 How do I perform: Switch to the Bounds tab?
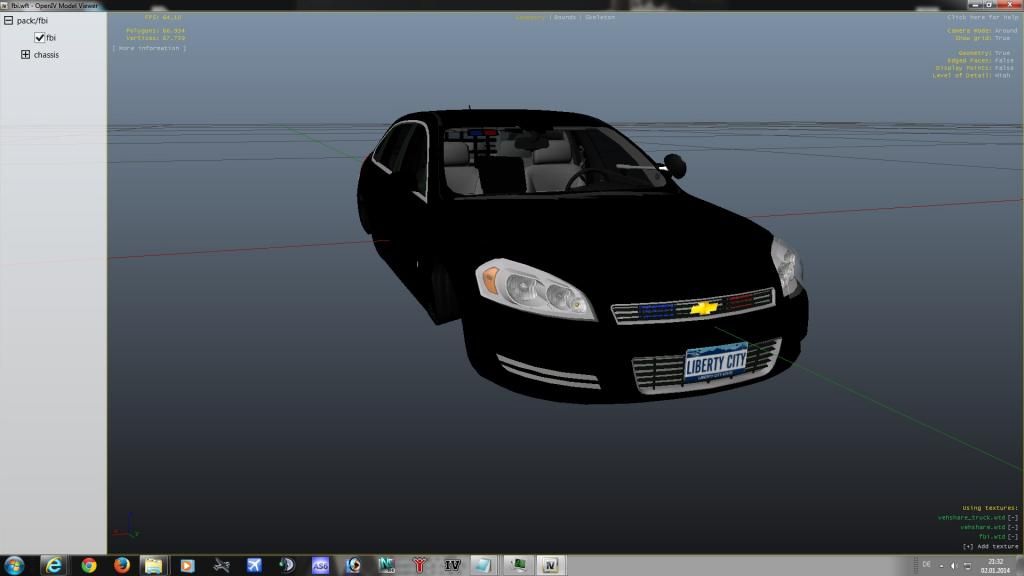coord(565,16)
